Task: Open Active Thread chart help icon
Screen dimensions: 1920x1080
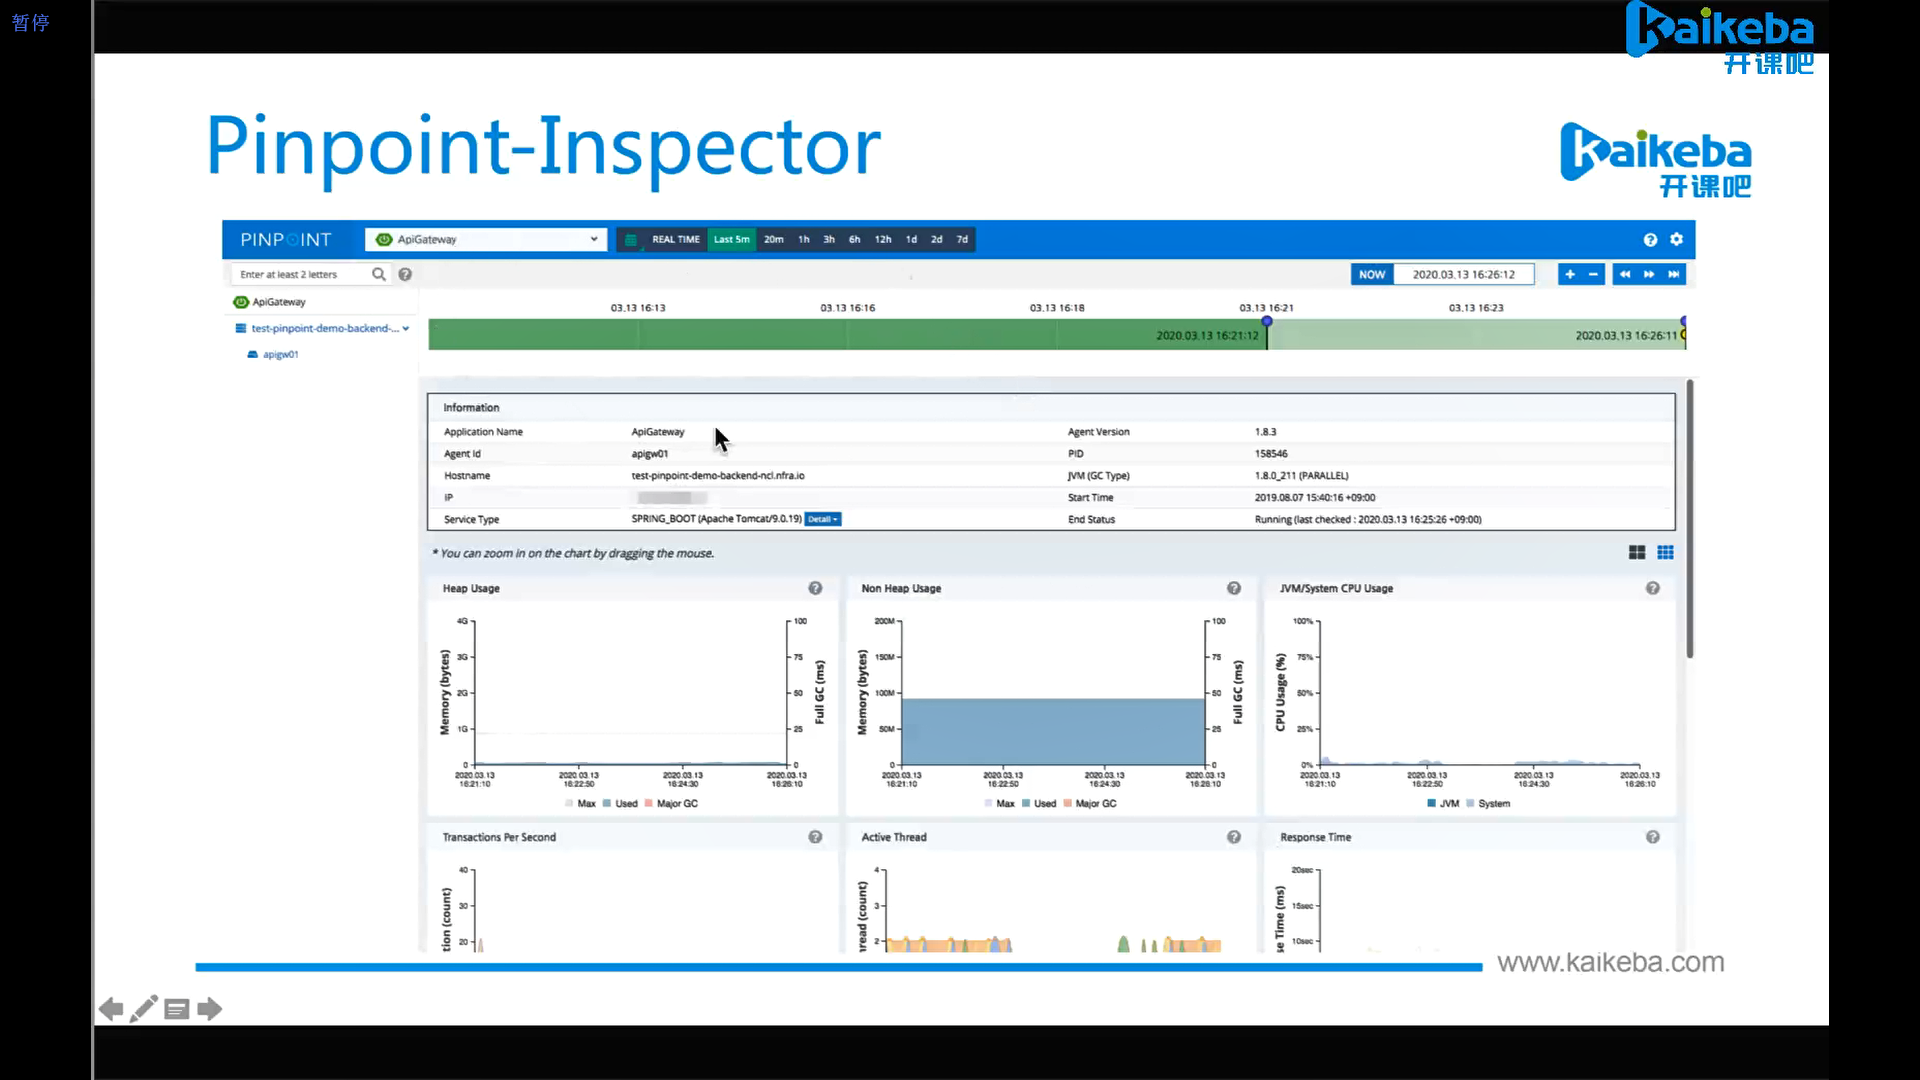Action: (1234, 837)
